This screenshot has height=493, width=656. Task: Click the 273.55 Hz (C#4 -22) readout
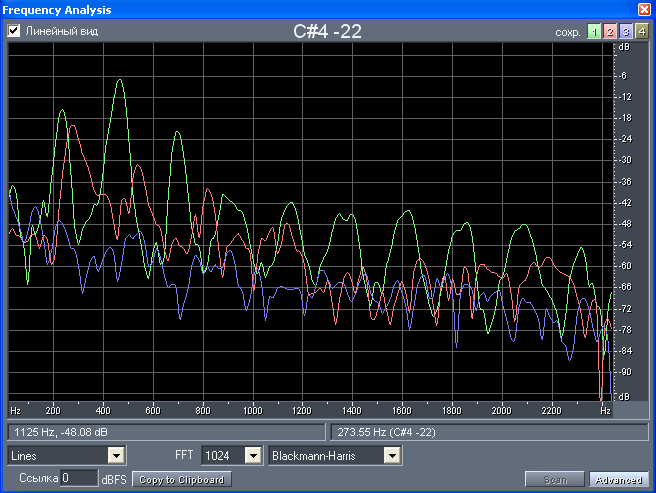(x=489, y=432)
